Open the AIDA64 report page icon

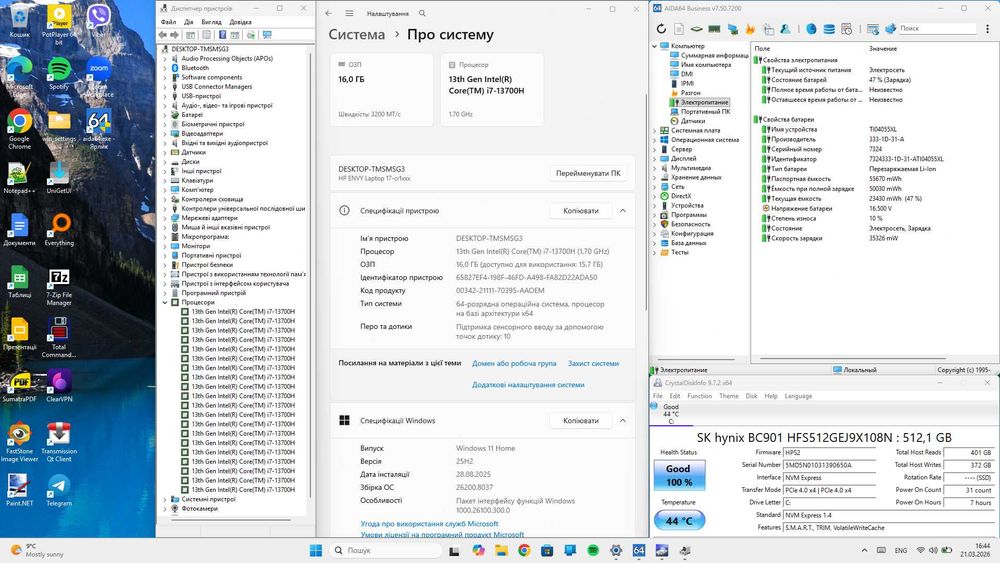[679, 29]
